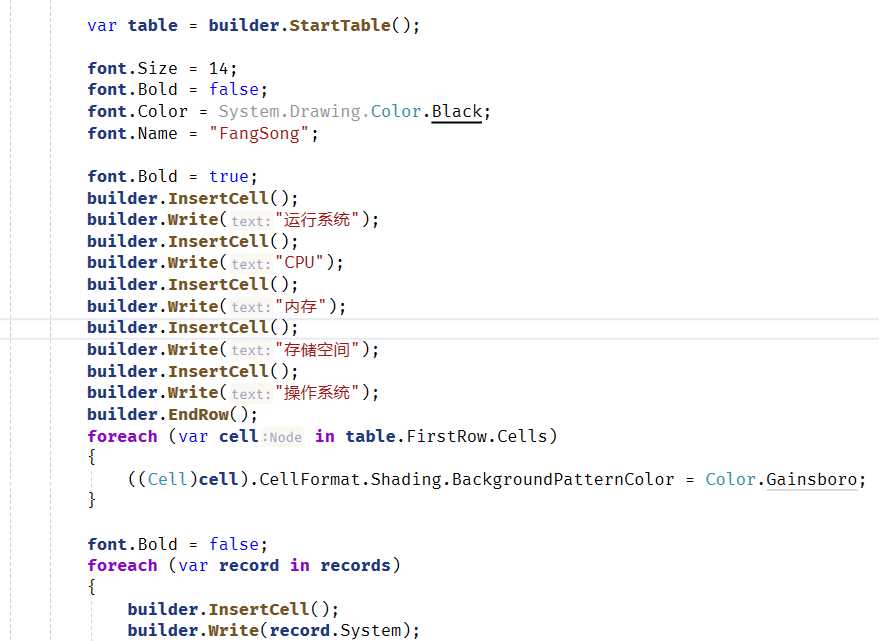This screenshot has width=879, height=641.
Task: Click the font.Name property
Action: 132,133
